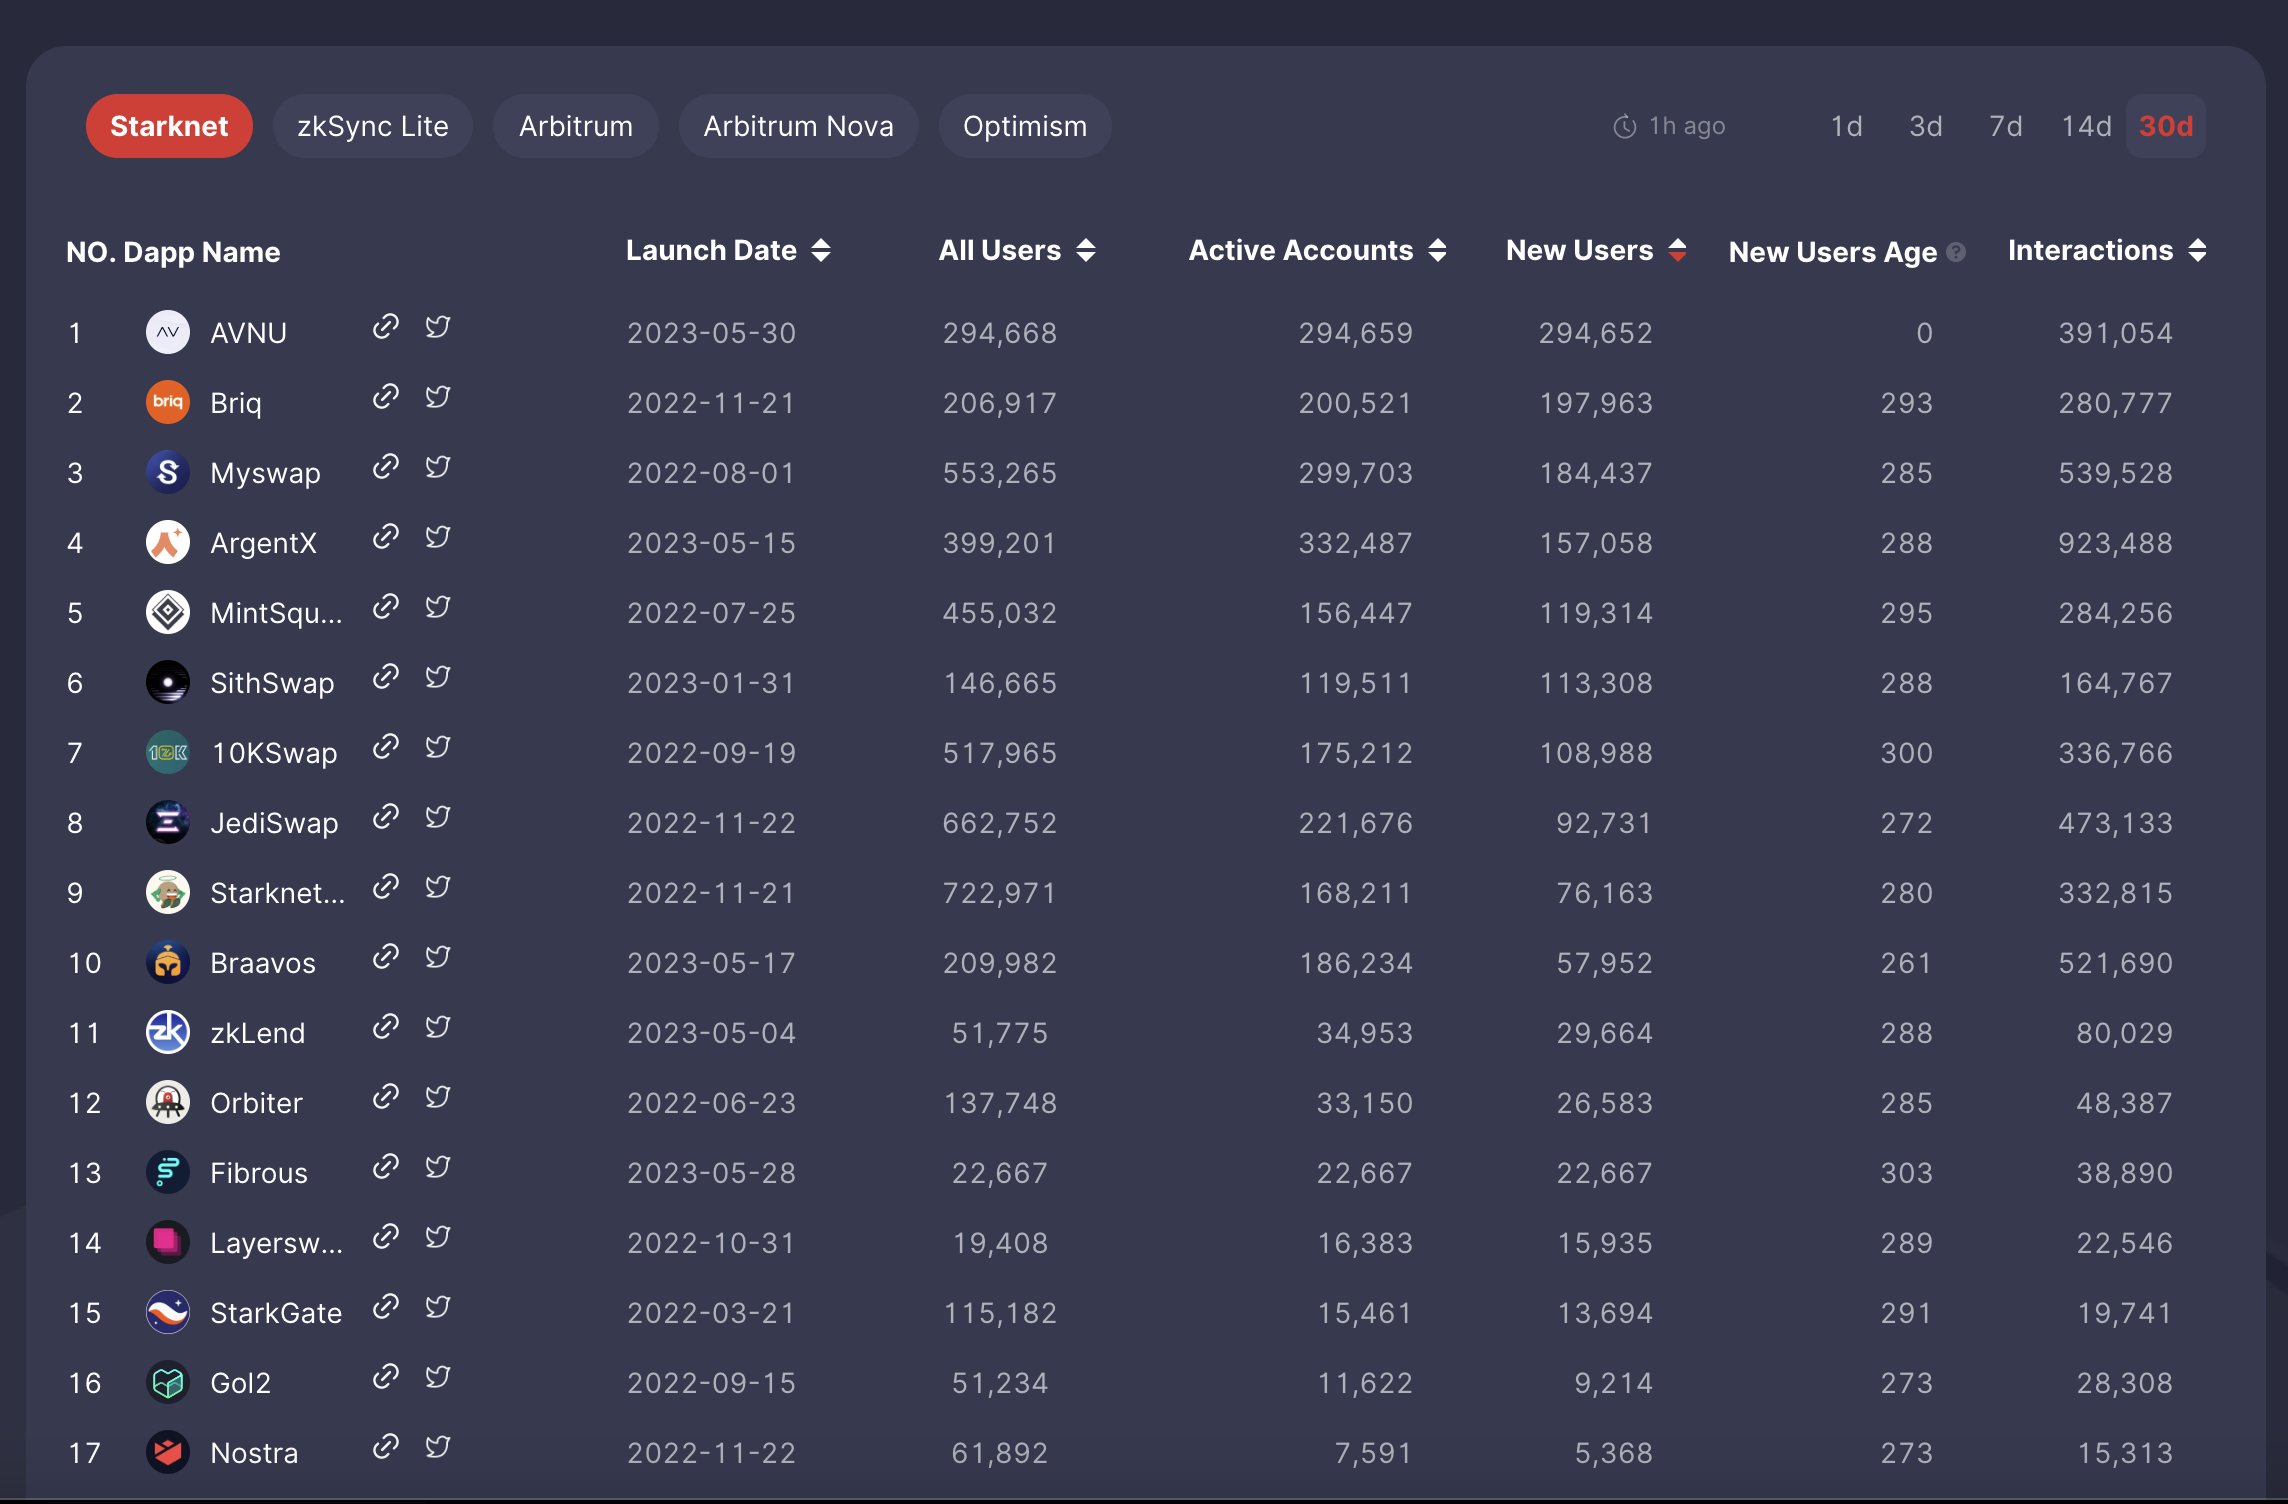Open Orbiter website link icon
Image resolution: width=2288 pixels, height=1504 pixels.
click(x=386, y=1097)
